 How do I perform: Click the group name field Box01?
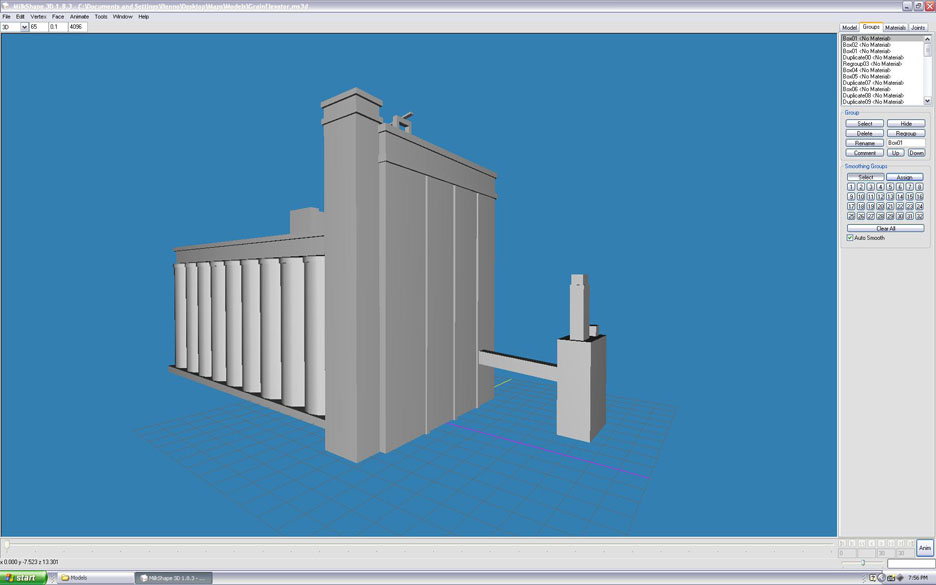[906, 143]
